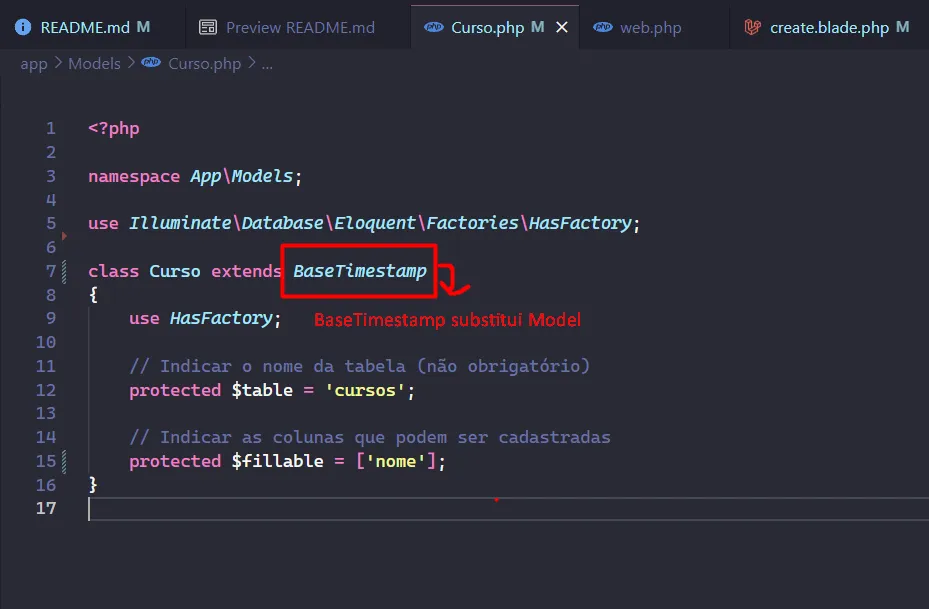Open the Models breadcrumb dropdown
Viewport: 929px width, 609px height.
95,63
